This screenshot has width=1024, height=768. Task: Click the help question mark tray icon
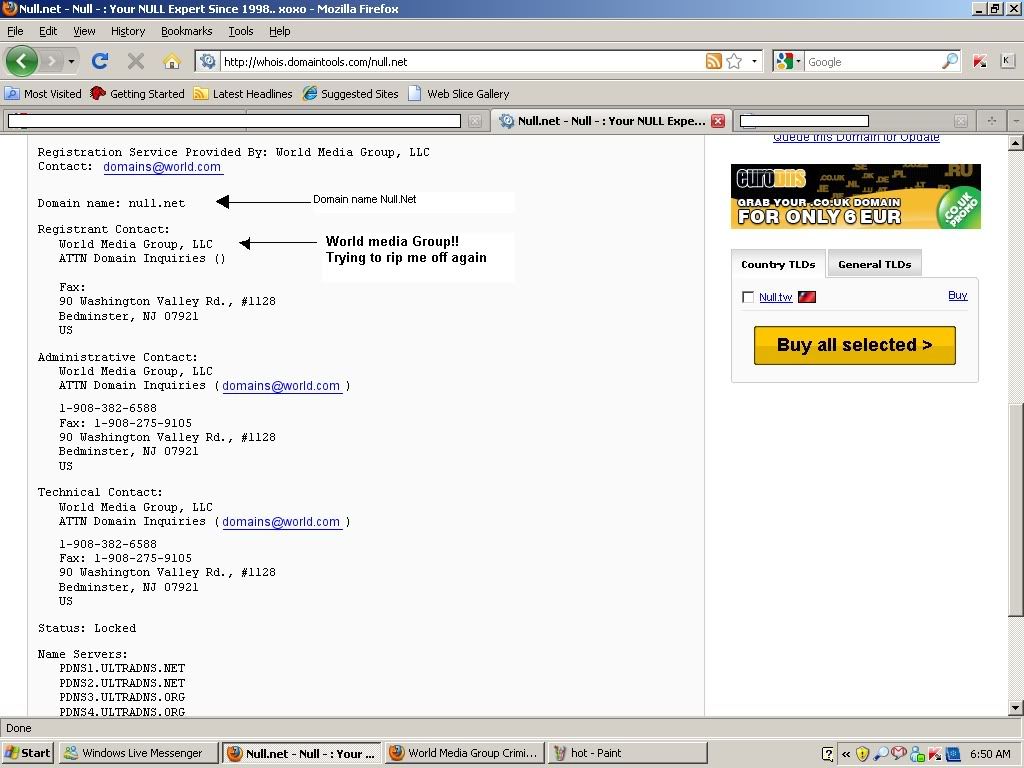point(827,754)
